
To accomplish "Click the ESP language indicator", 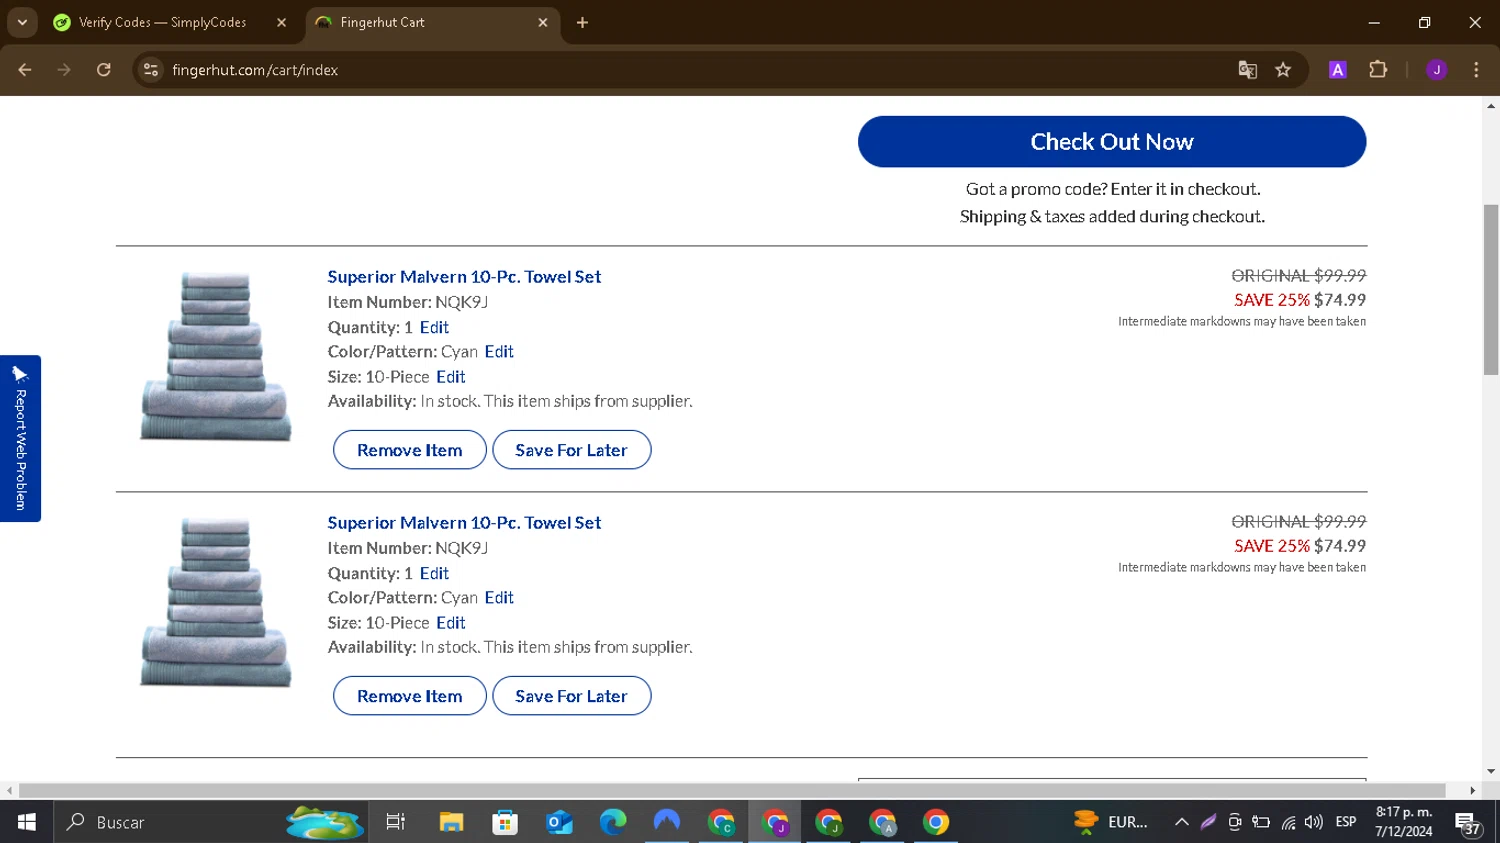I will [1346, 822].
